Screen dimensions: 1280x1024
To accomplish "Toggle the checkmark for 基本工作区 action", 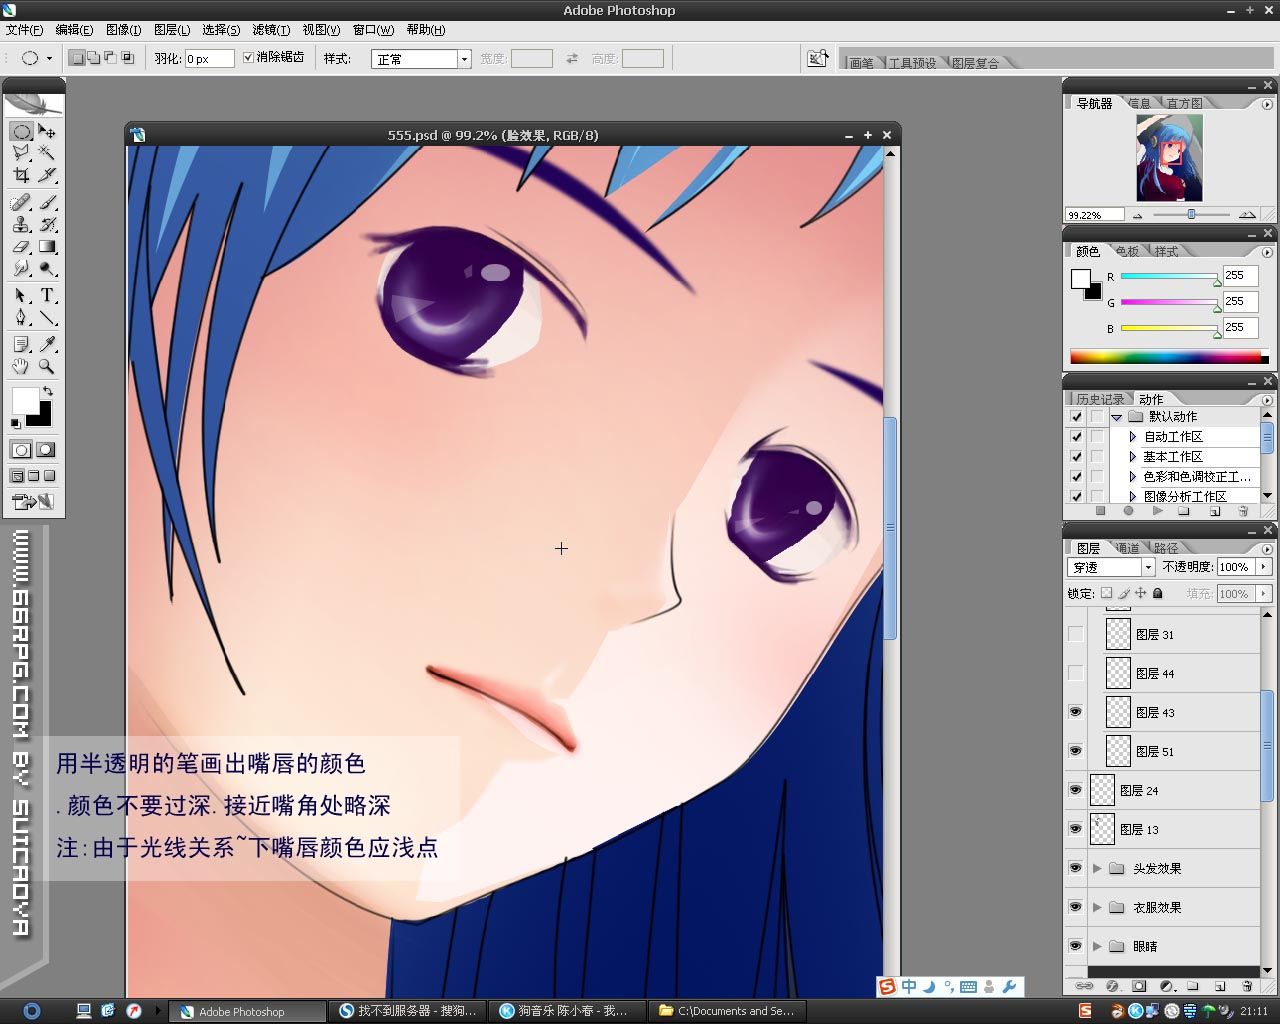I will 1076,456.
